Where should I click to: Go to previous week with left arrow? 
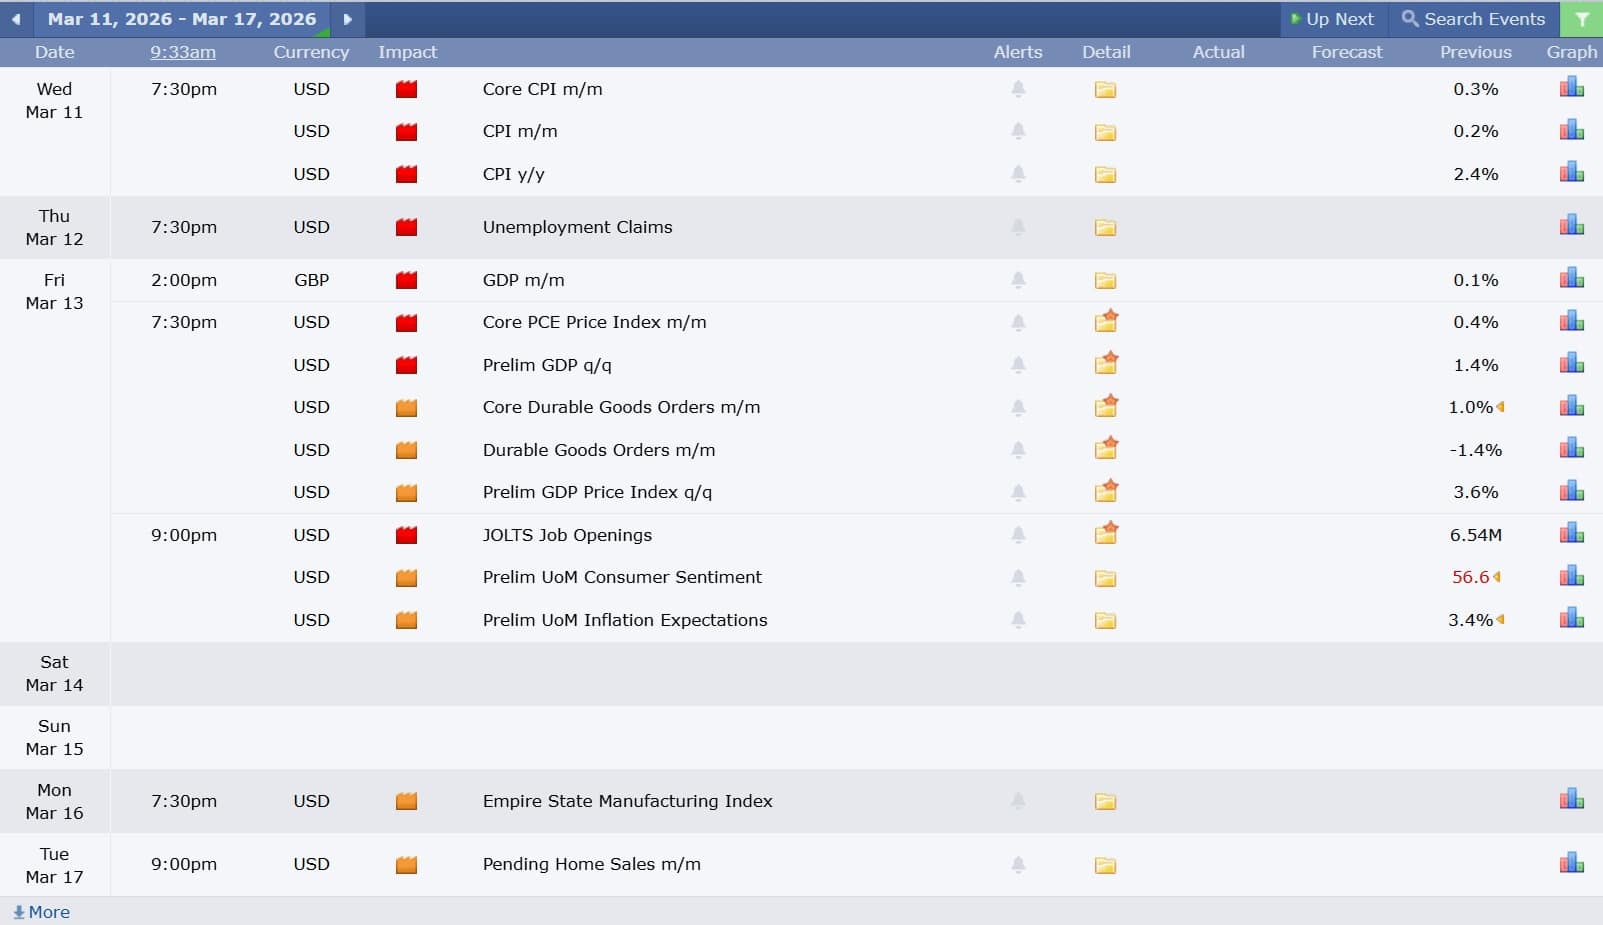point(16,19)
